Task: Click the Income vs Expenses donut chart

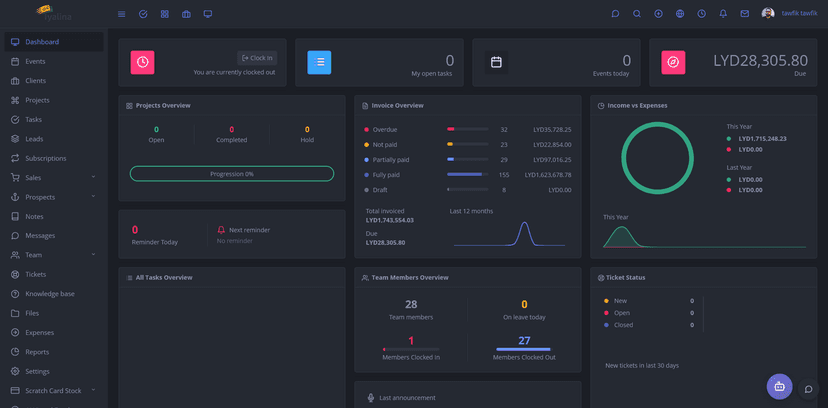Action: (657, 158)
